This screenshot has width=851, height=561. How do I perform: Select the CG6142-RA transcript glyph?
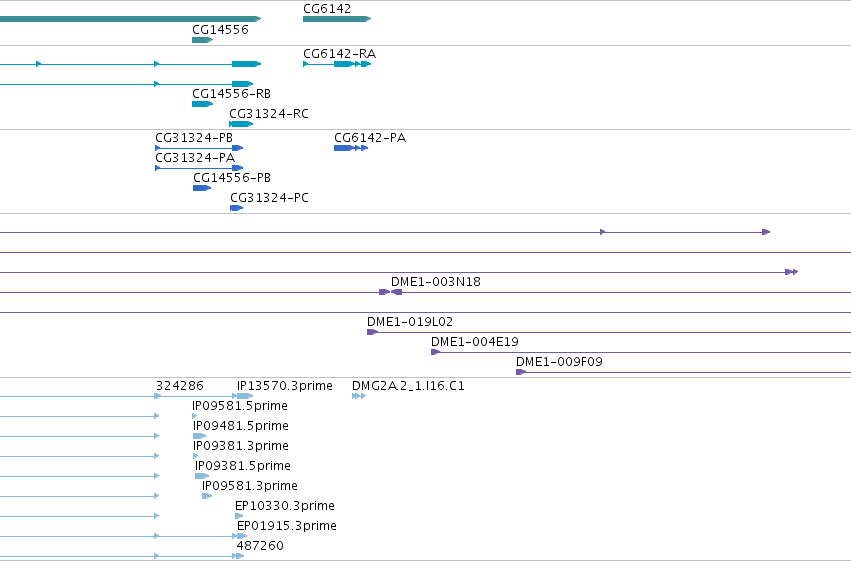pos(337,64)
